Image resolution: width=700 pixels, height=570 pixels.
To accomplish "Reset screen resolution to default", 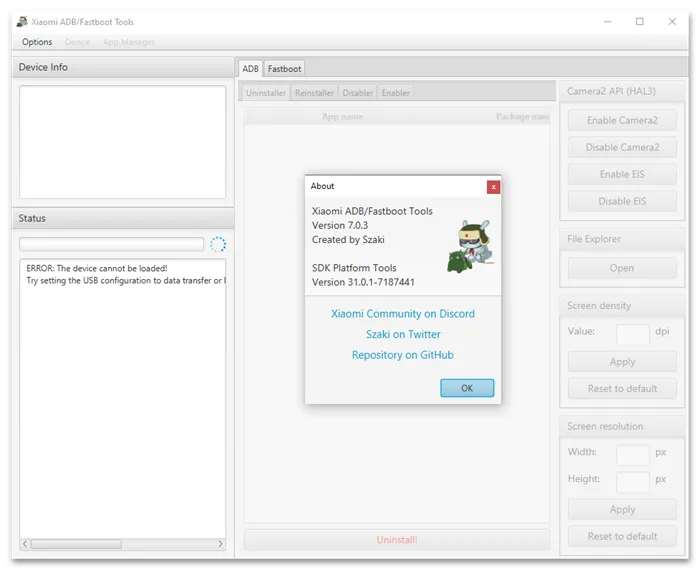I will [622, 536].
